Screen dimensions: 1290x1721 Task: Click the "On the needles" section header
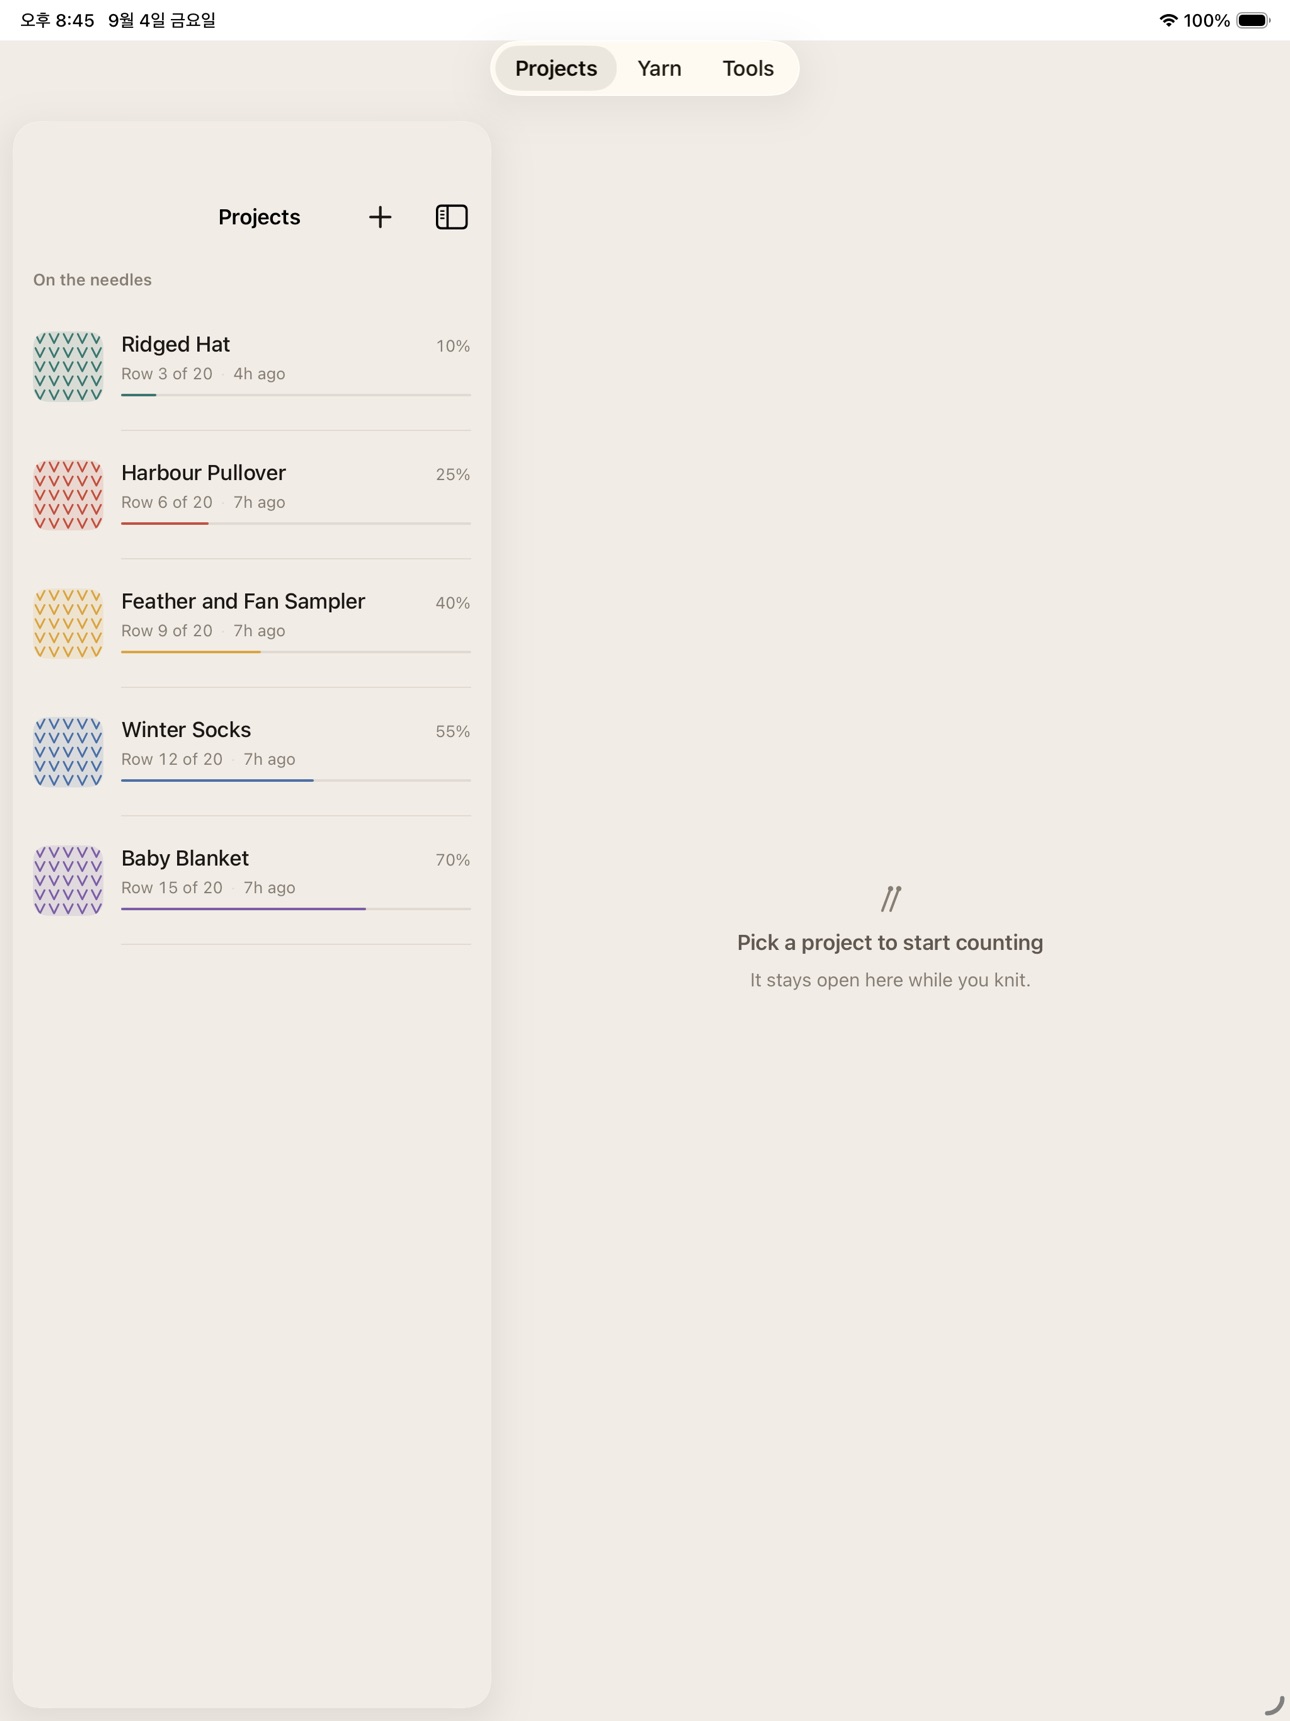[92, 280]
